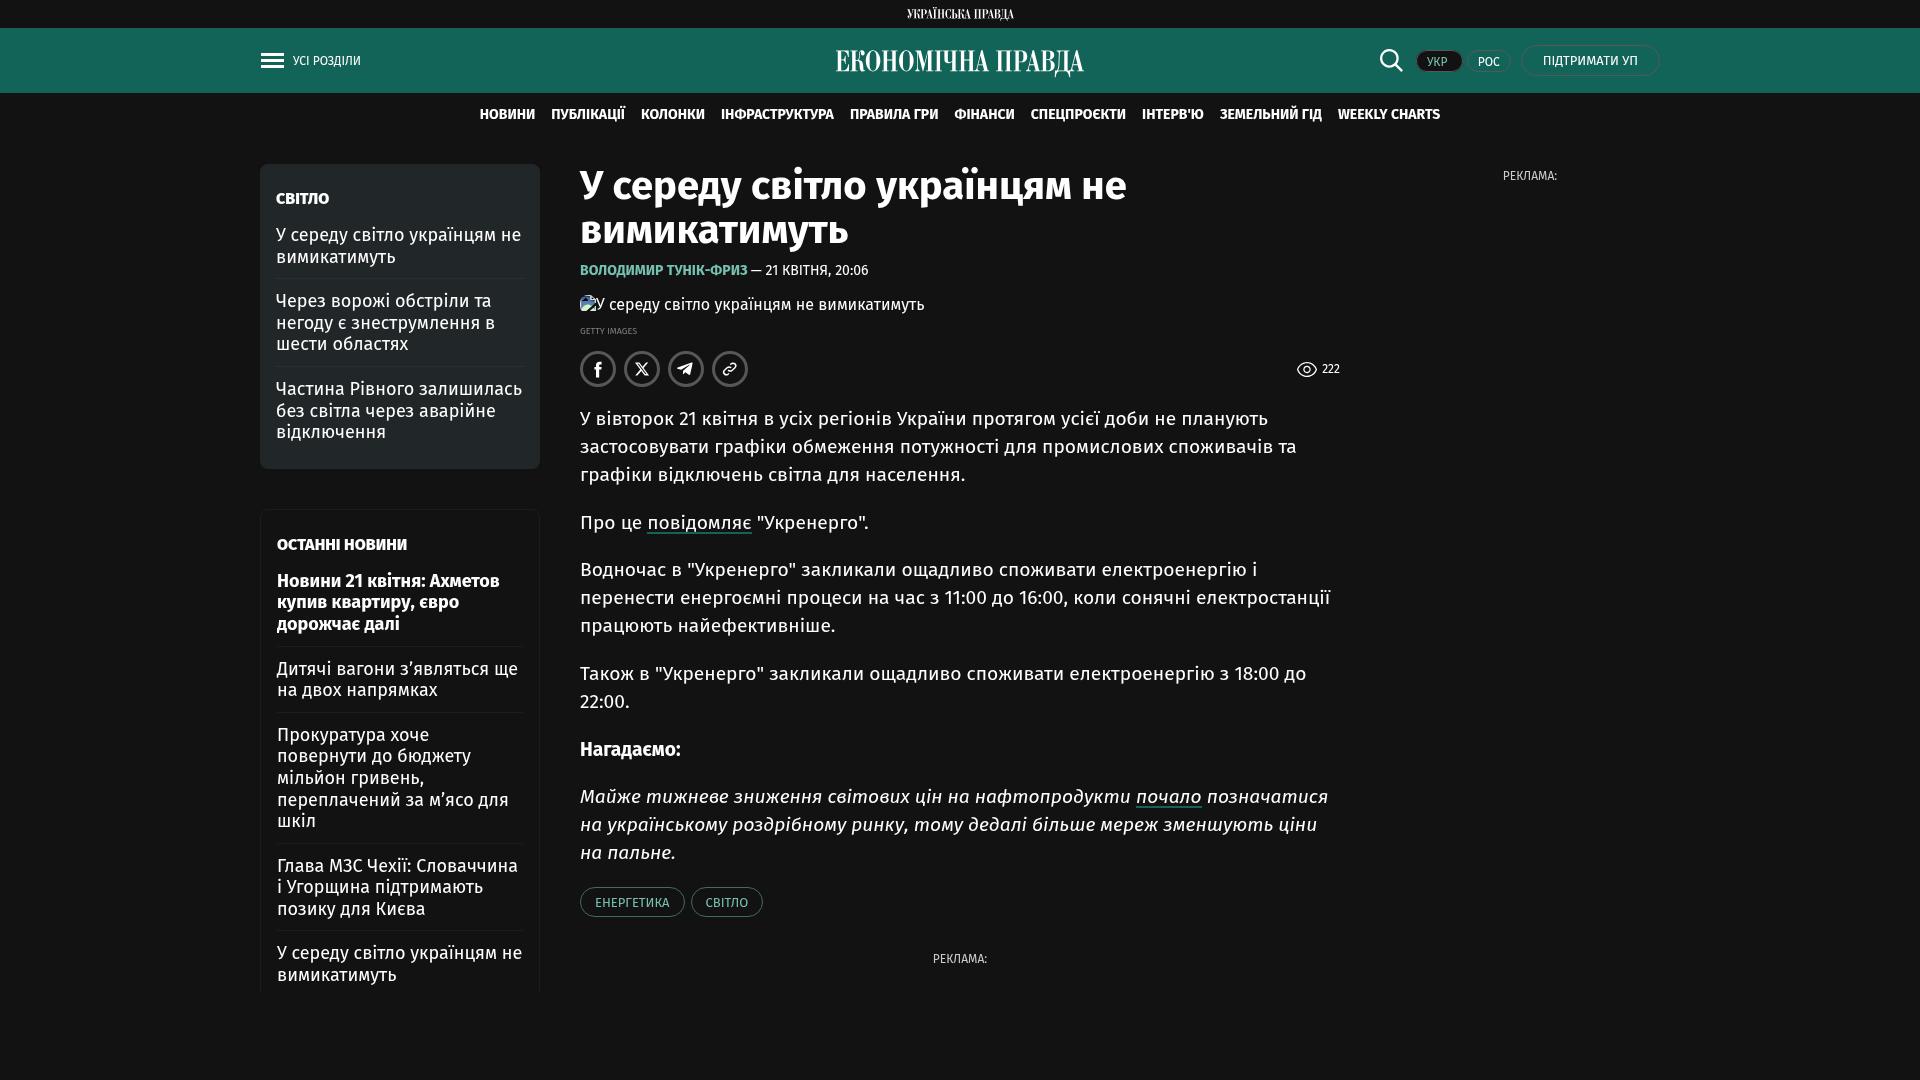Image resolution: width=1920 pixels, height=1080 pixels.
Task: Open the search magnifier icon
Action: (x=1390, y=61)
